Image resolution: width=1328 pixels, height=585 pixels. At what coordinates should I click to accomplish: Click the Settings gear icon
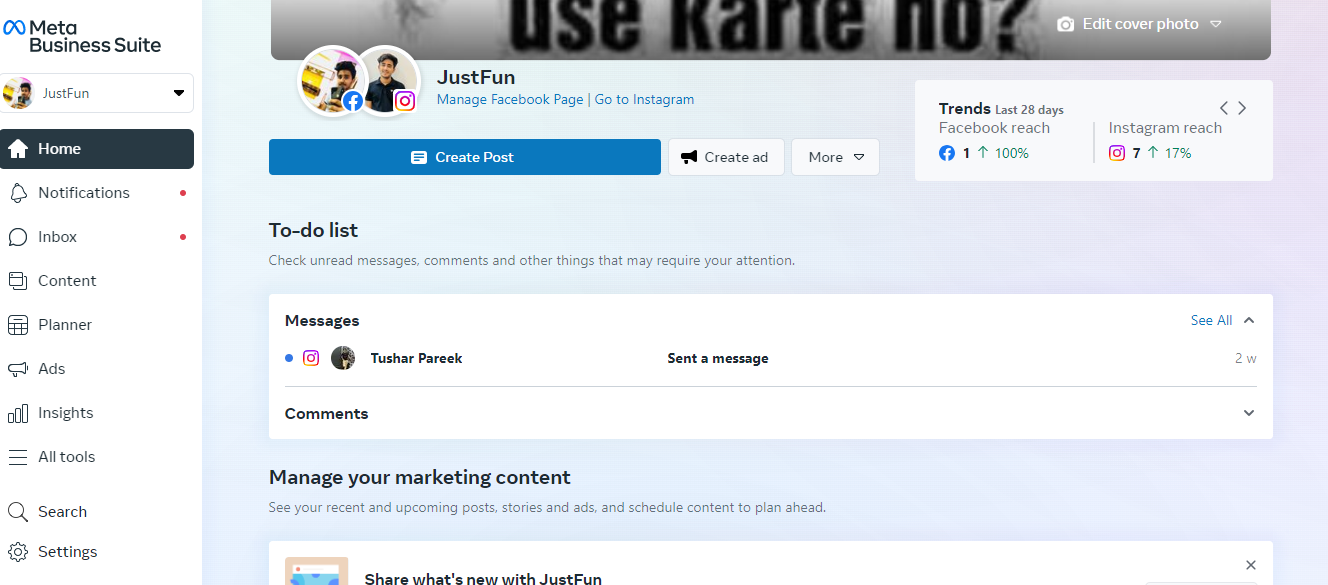coord(18,552)
